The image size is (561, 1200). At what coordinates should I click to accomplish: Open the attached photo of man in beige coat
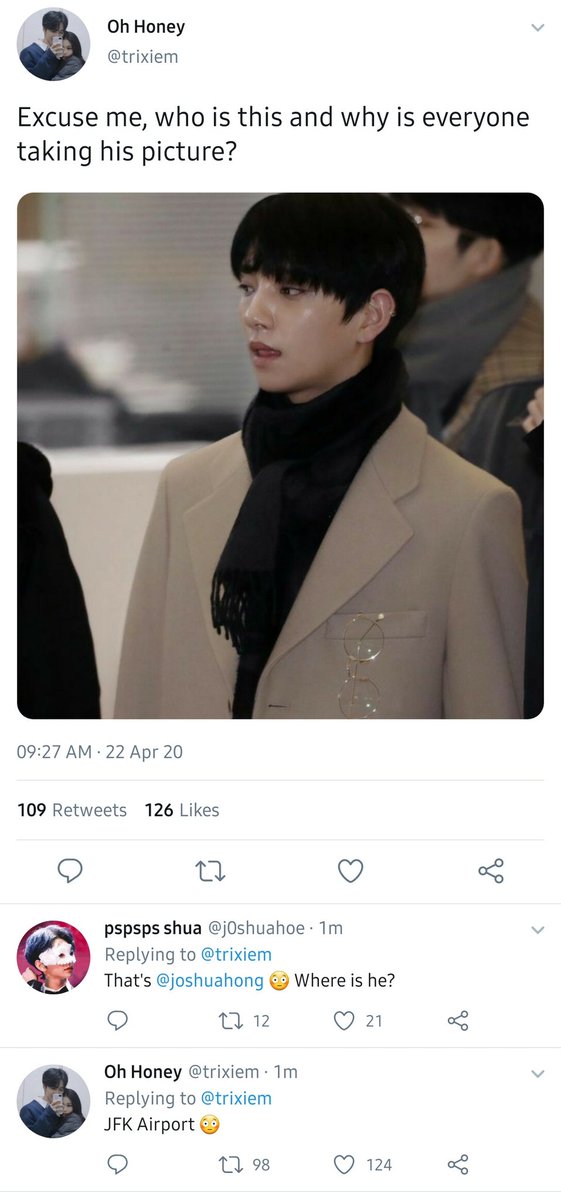coord(280,456)
